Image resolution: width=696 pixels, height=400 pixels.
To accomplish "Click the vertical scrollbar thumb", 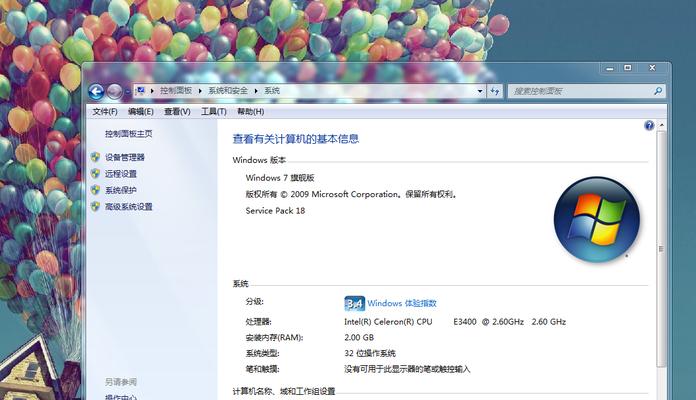I will tap(661, 249).
